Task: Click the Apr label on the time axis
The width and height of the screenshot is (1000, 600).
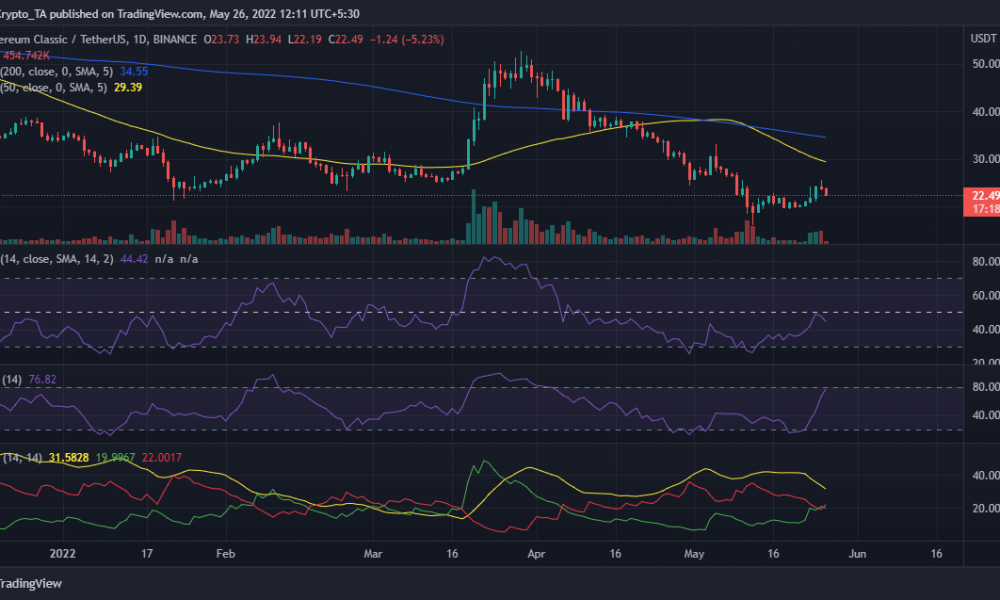Action: [x=536, y=553]
